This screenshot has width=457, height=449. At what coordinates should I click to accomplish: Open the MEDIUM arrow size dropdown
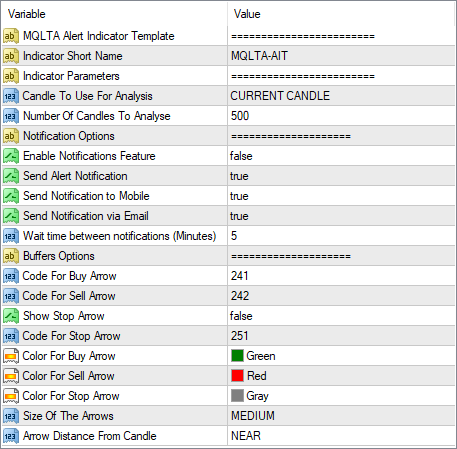(x=253, y=416)
